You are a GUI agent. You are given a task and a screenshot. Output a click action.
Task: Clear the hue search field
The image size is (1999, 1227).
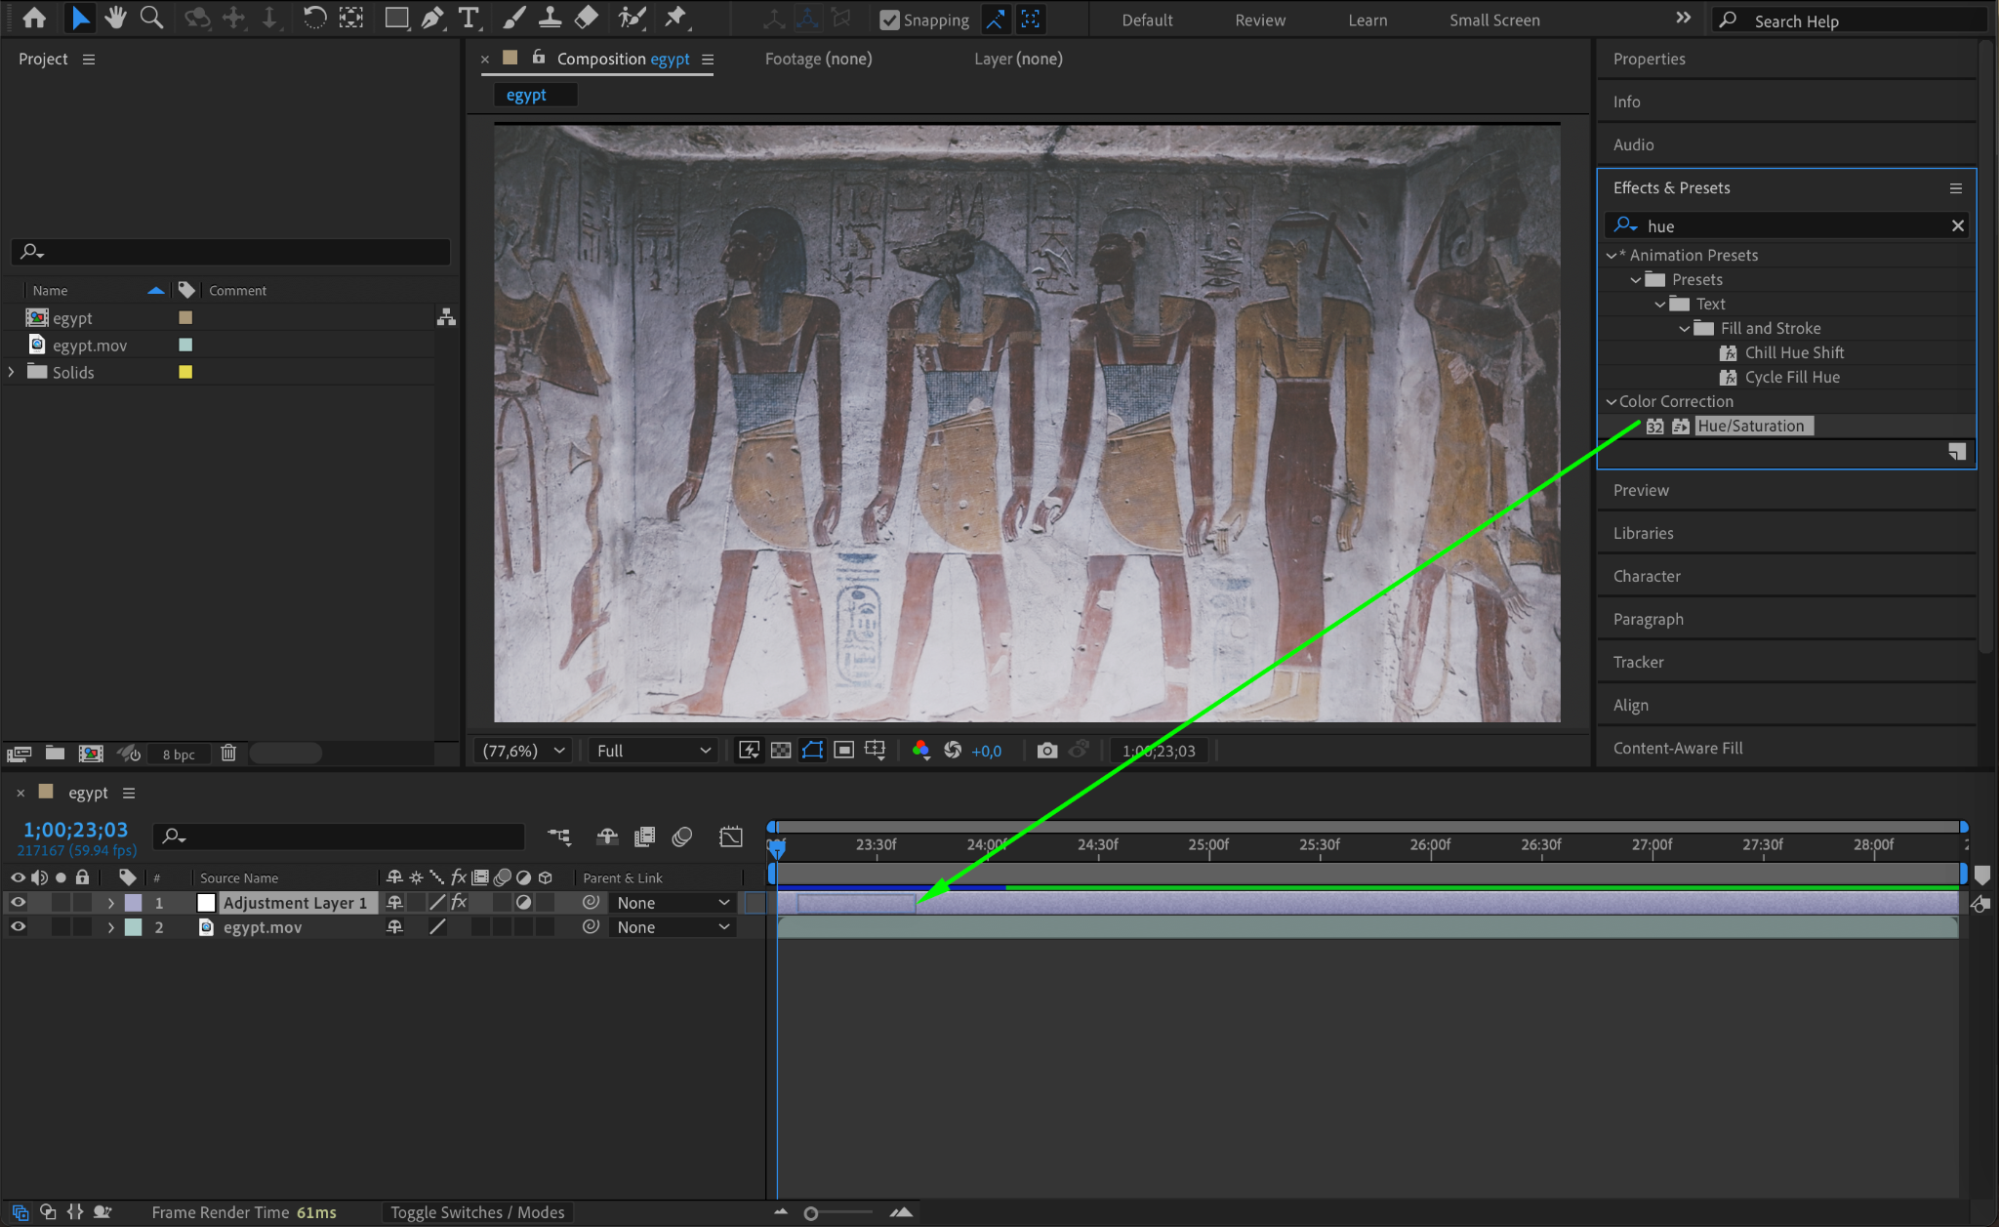[x=1957, y=226]
